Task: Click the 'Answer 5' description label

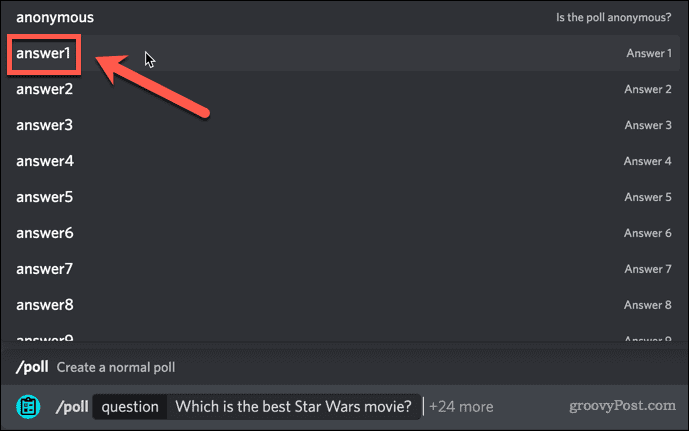Action: [x=648, y=197]
